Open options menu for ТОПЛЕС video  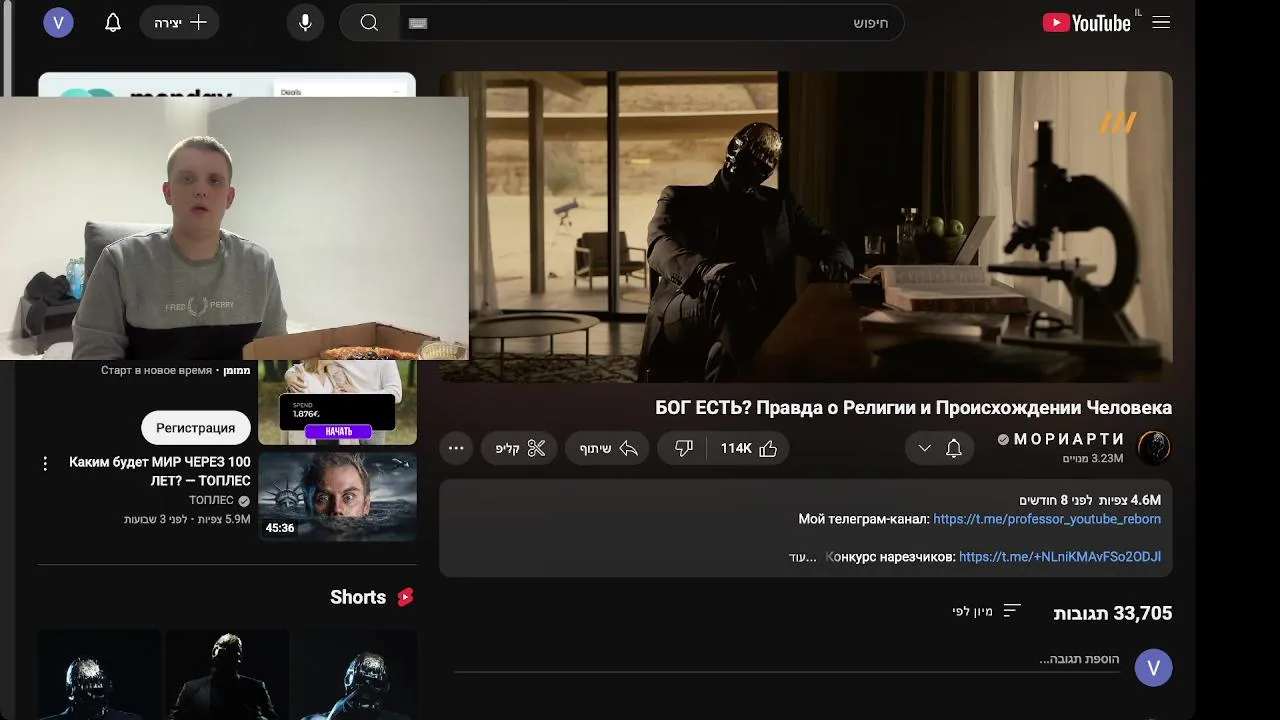[45, 464]
